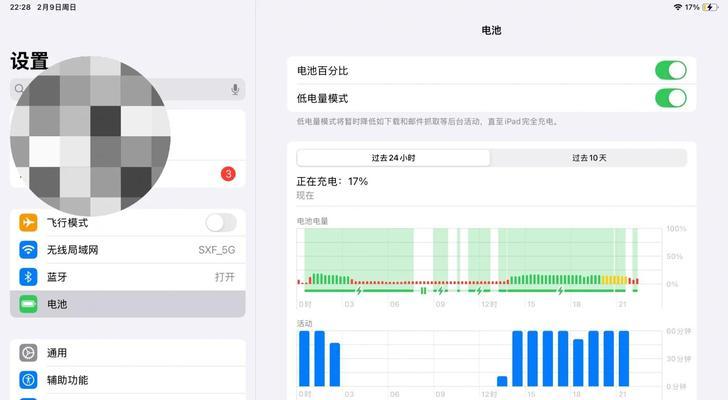Viewport: 728px width, 400px height.
Task: Tap the charging battery status icon
Action: coord(710,7)
